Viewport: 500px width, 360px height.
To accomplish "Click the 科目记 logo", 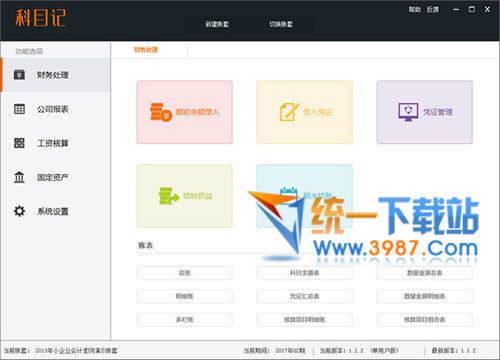I will [40, 17].
